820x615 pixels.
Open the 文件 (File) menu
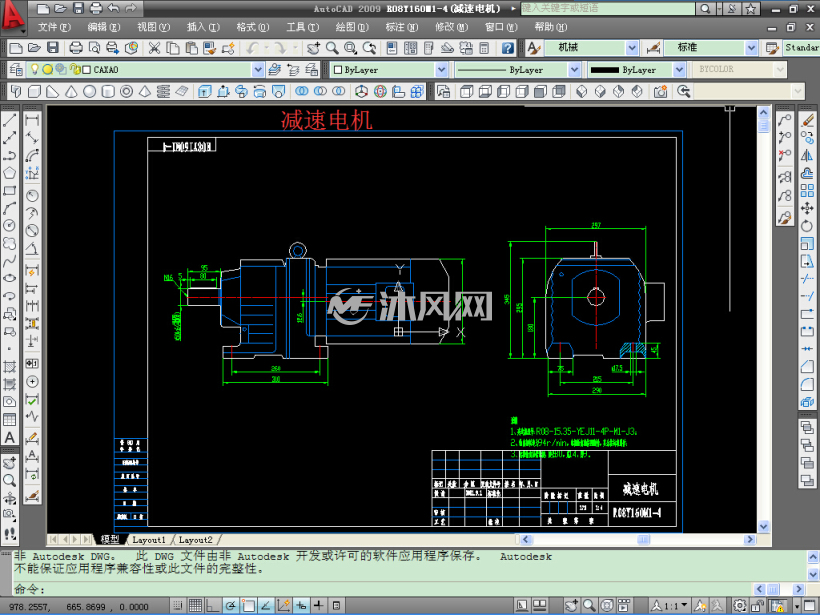point(54,27)
